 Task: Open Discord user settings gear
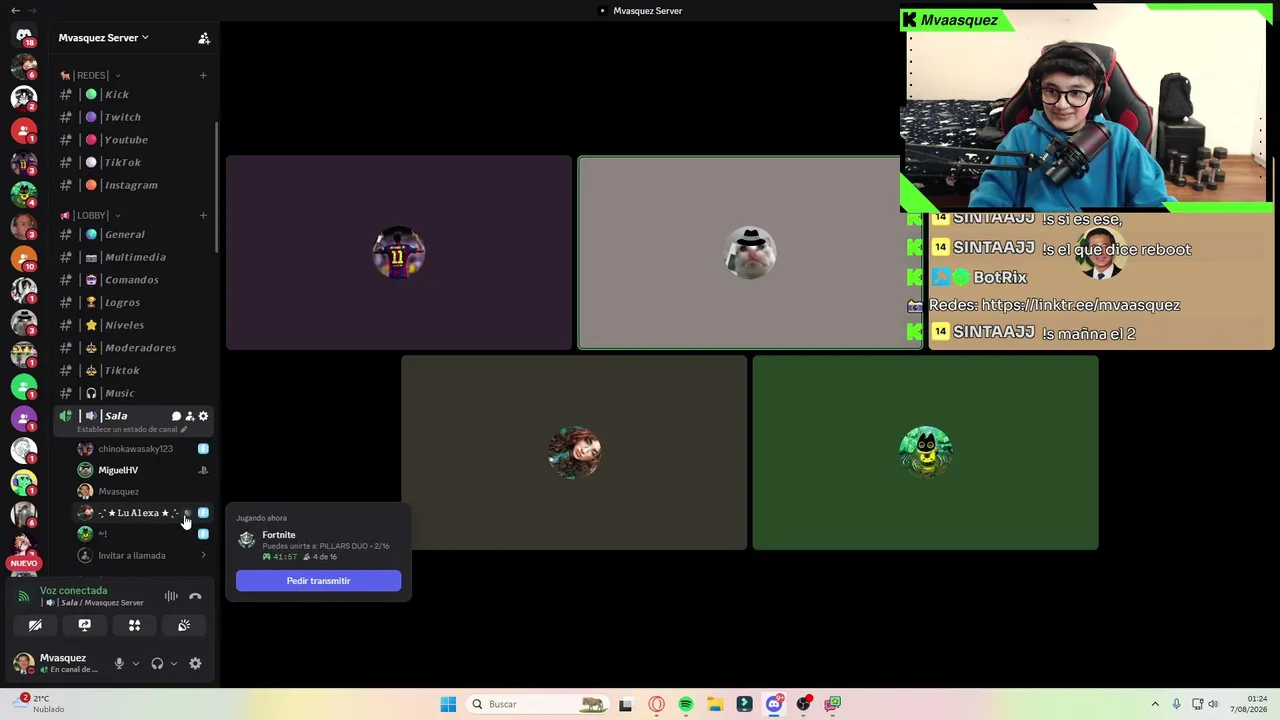pos(195,663)
